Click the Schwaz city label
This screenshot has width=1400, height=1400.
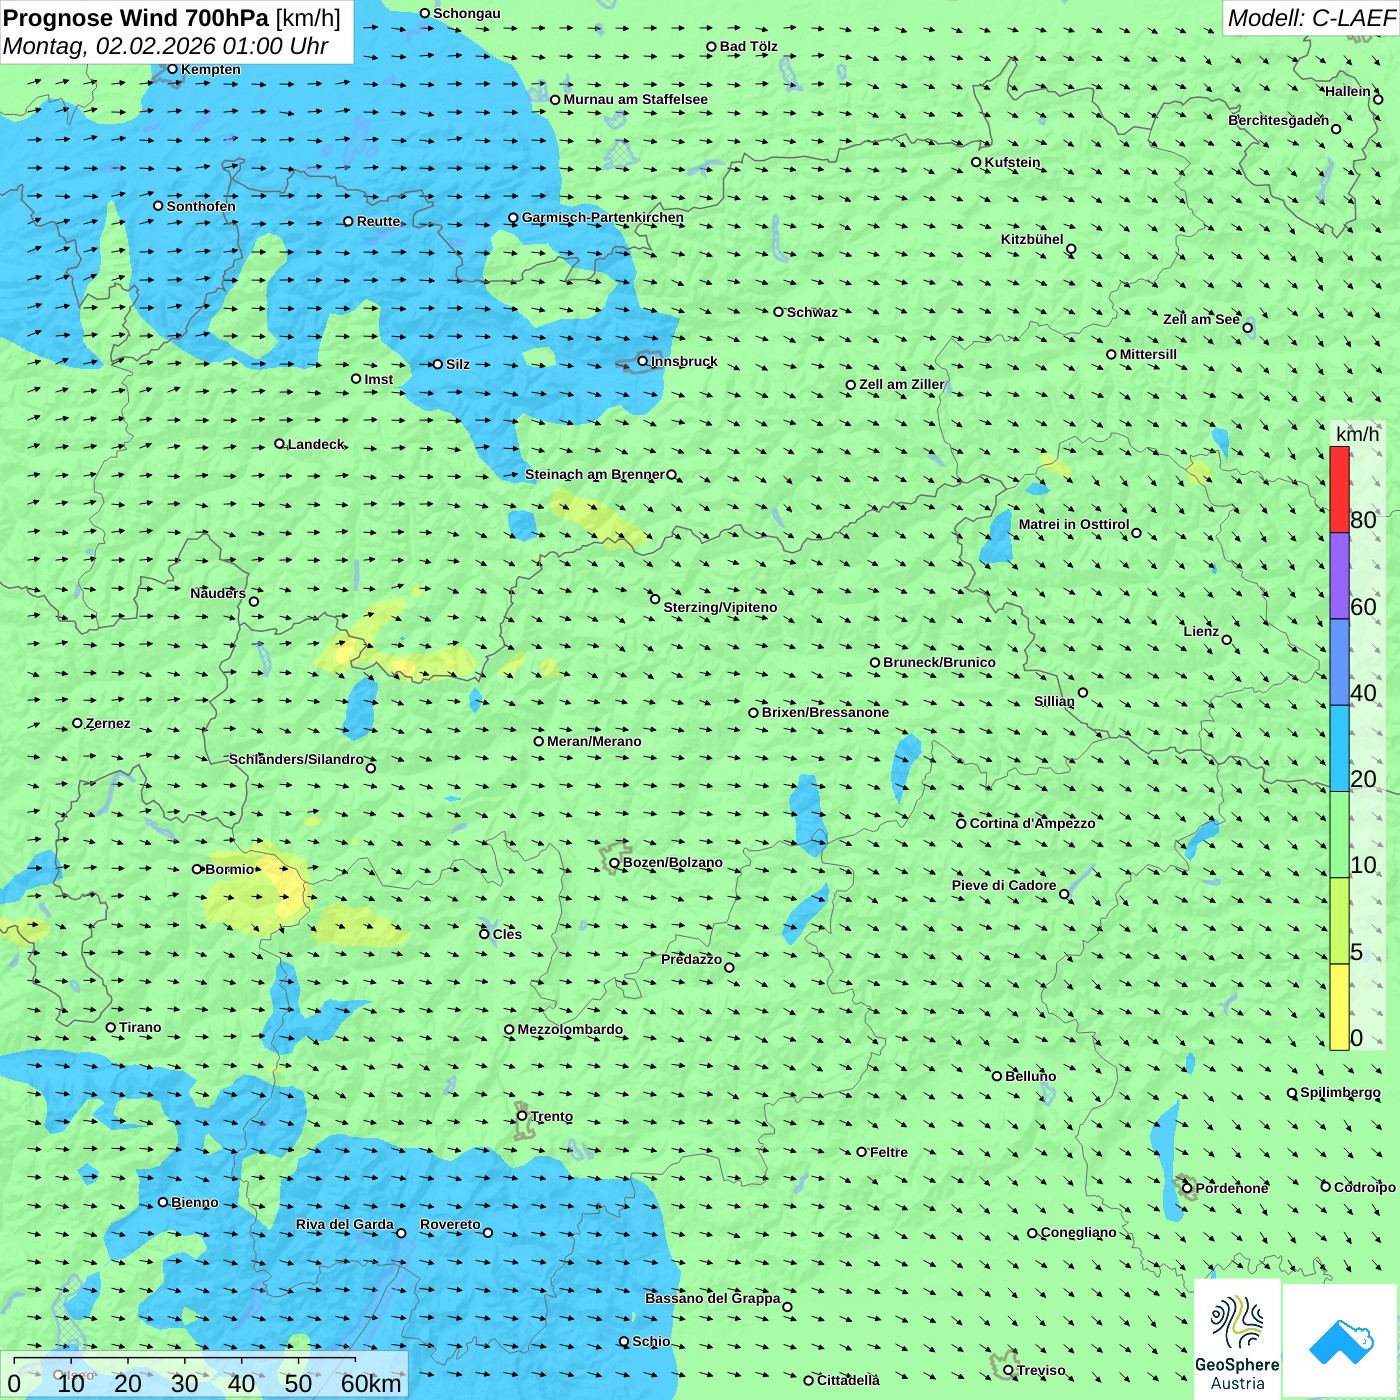(x=812, y=312)
